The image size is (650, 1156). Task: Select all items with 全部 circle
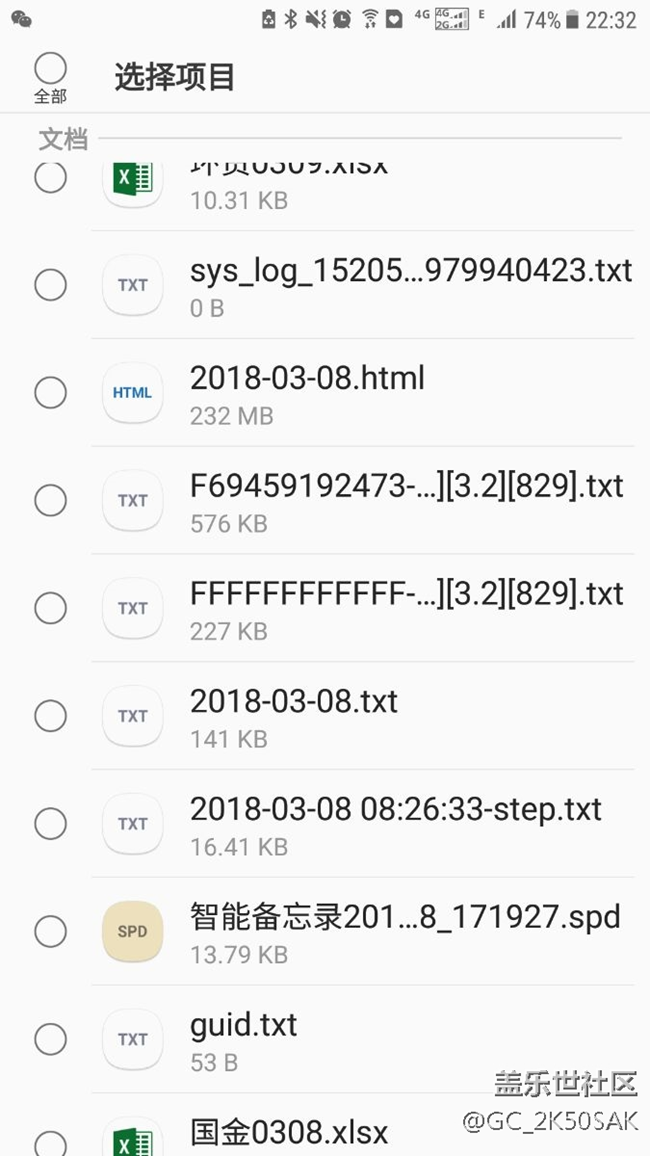pos(50,70)
